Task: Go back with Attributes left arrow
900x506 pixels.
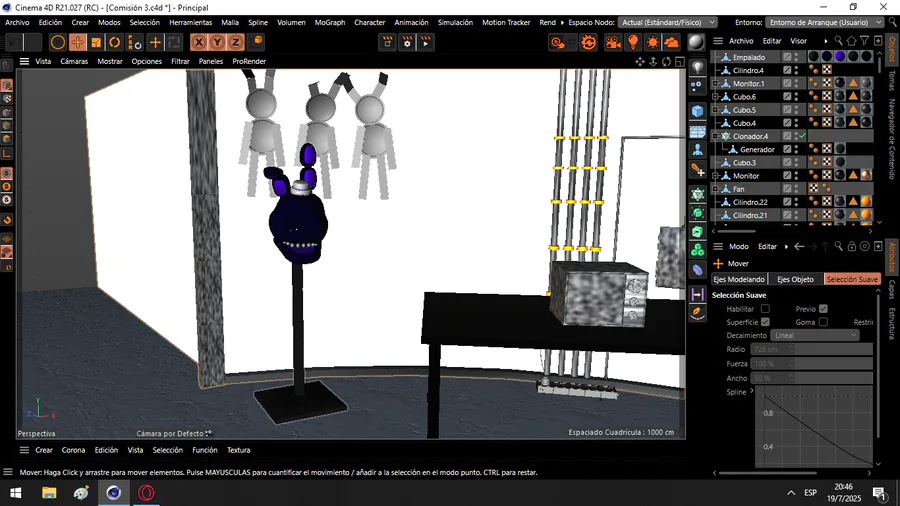Action: tap(799, 247)
